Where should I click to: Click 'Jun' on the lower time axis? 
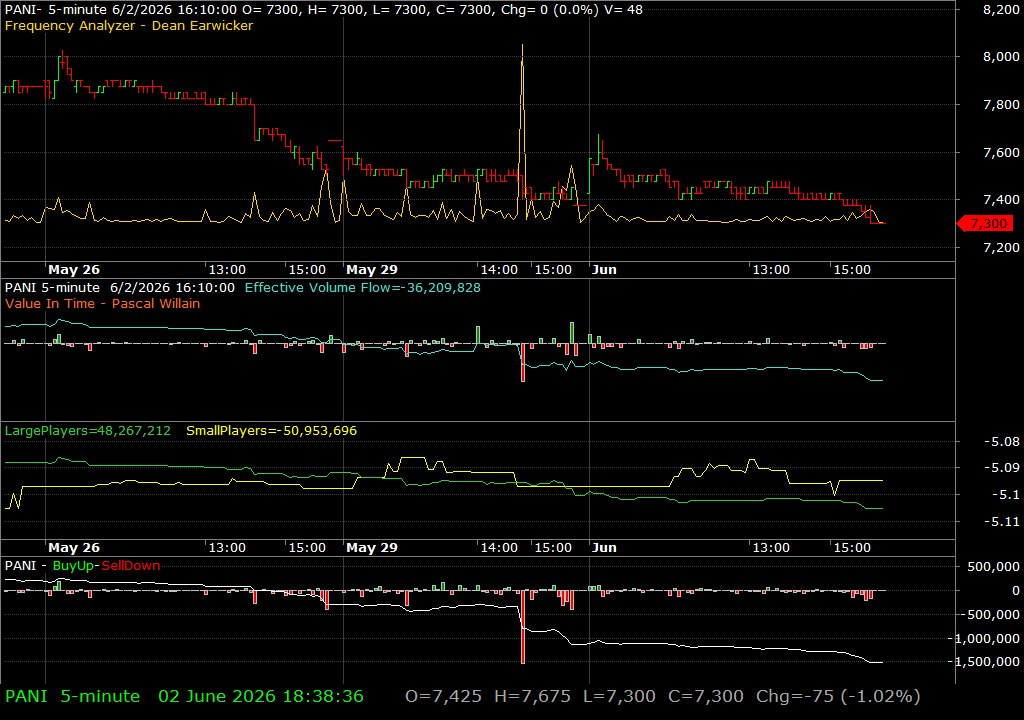(604, 548)
